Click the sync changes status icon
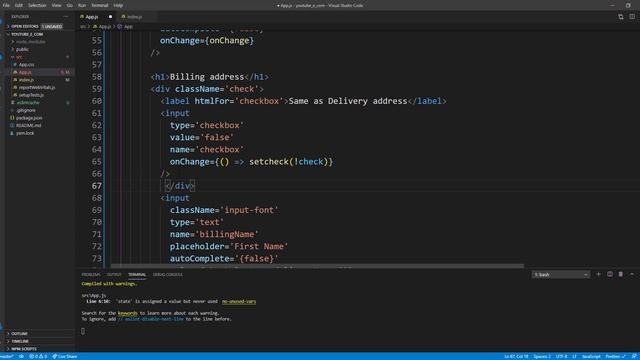640x360 pixels. click(x=21, y=356)
